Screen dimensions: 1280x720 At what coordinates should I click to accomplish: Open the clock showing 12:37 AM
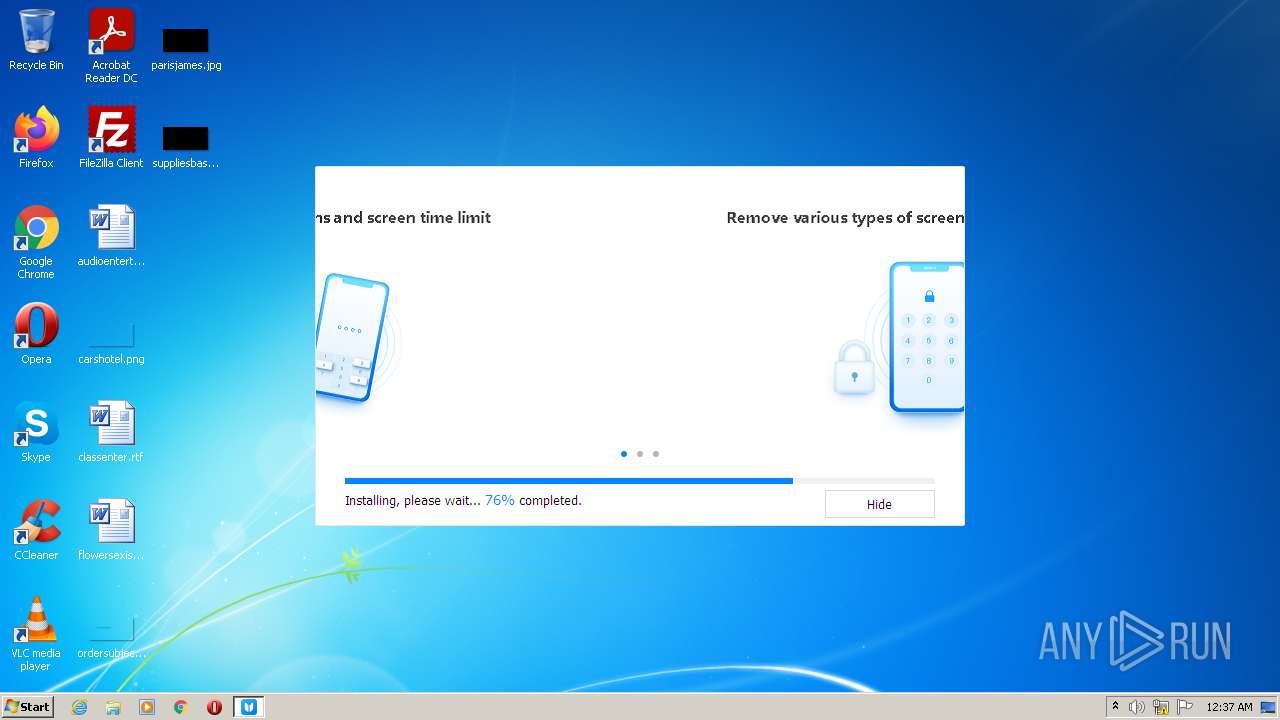tap(1229, 707)
